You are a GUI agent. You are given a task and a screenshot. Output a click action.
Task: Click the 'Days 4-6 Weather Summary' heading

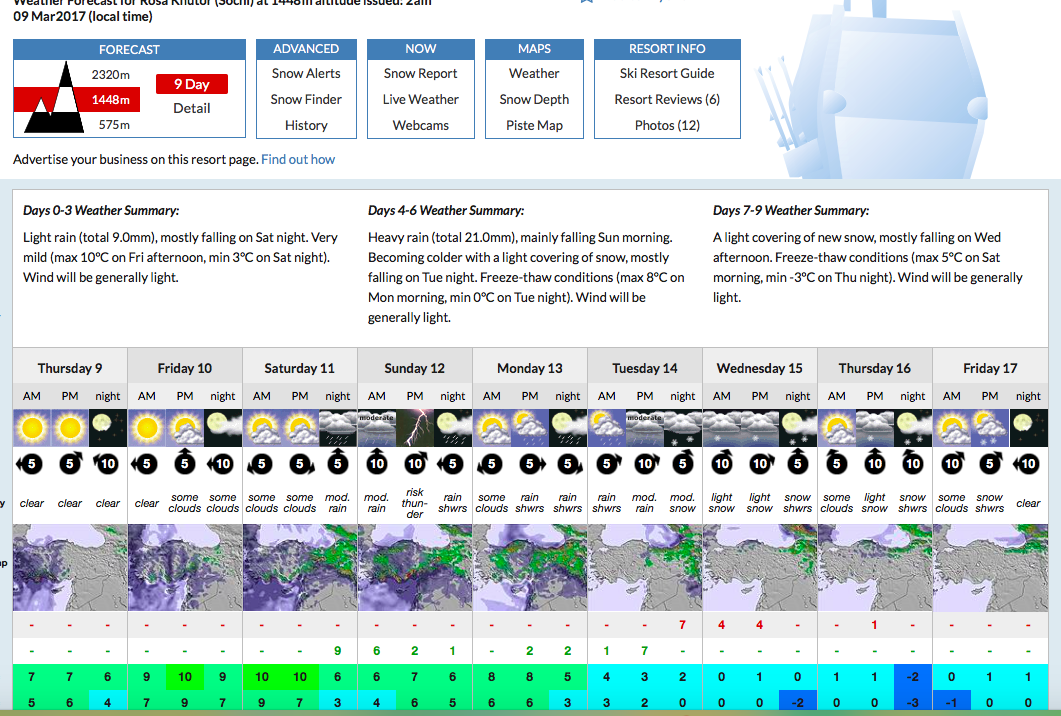point(446,210)
